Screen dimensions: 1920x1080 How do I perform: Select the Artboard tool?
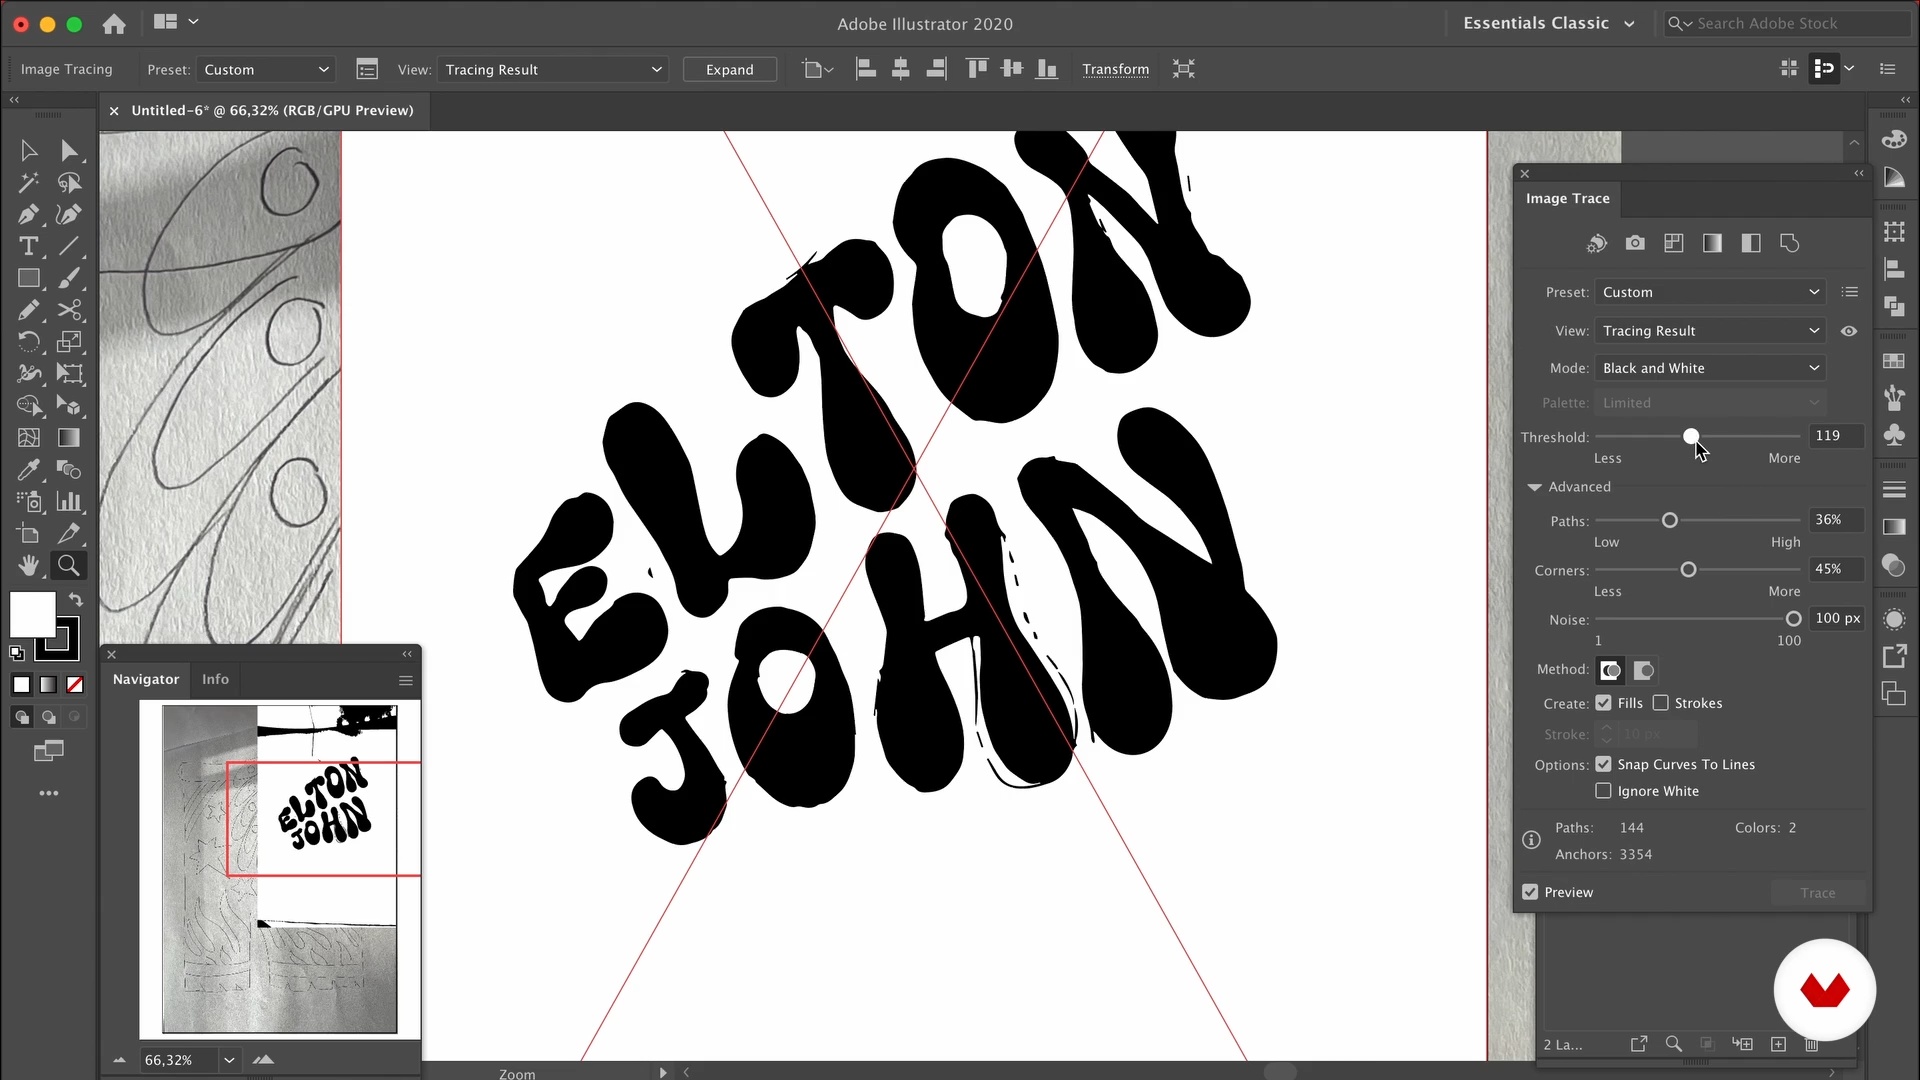(28, 534)
